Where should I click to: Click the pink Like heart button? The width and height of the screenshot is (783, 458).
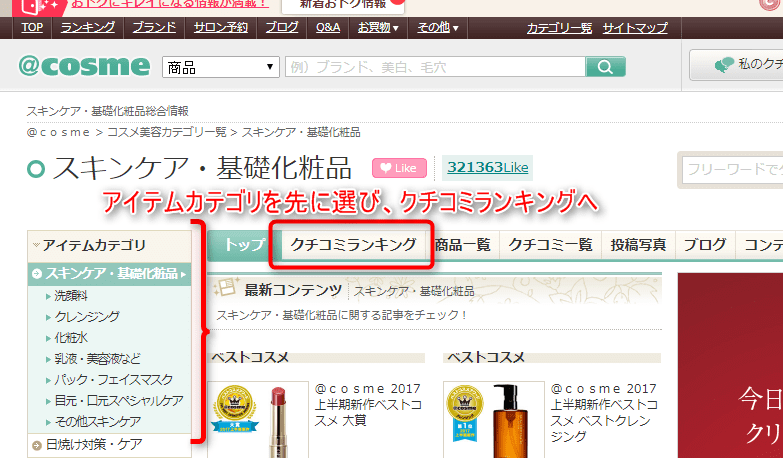coord(399,168)
